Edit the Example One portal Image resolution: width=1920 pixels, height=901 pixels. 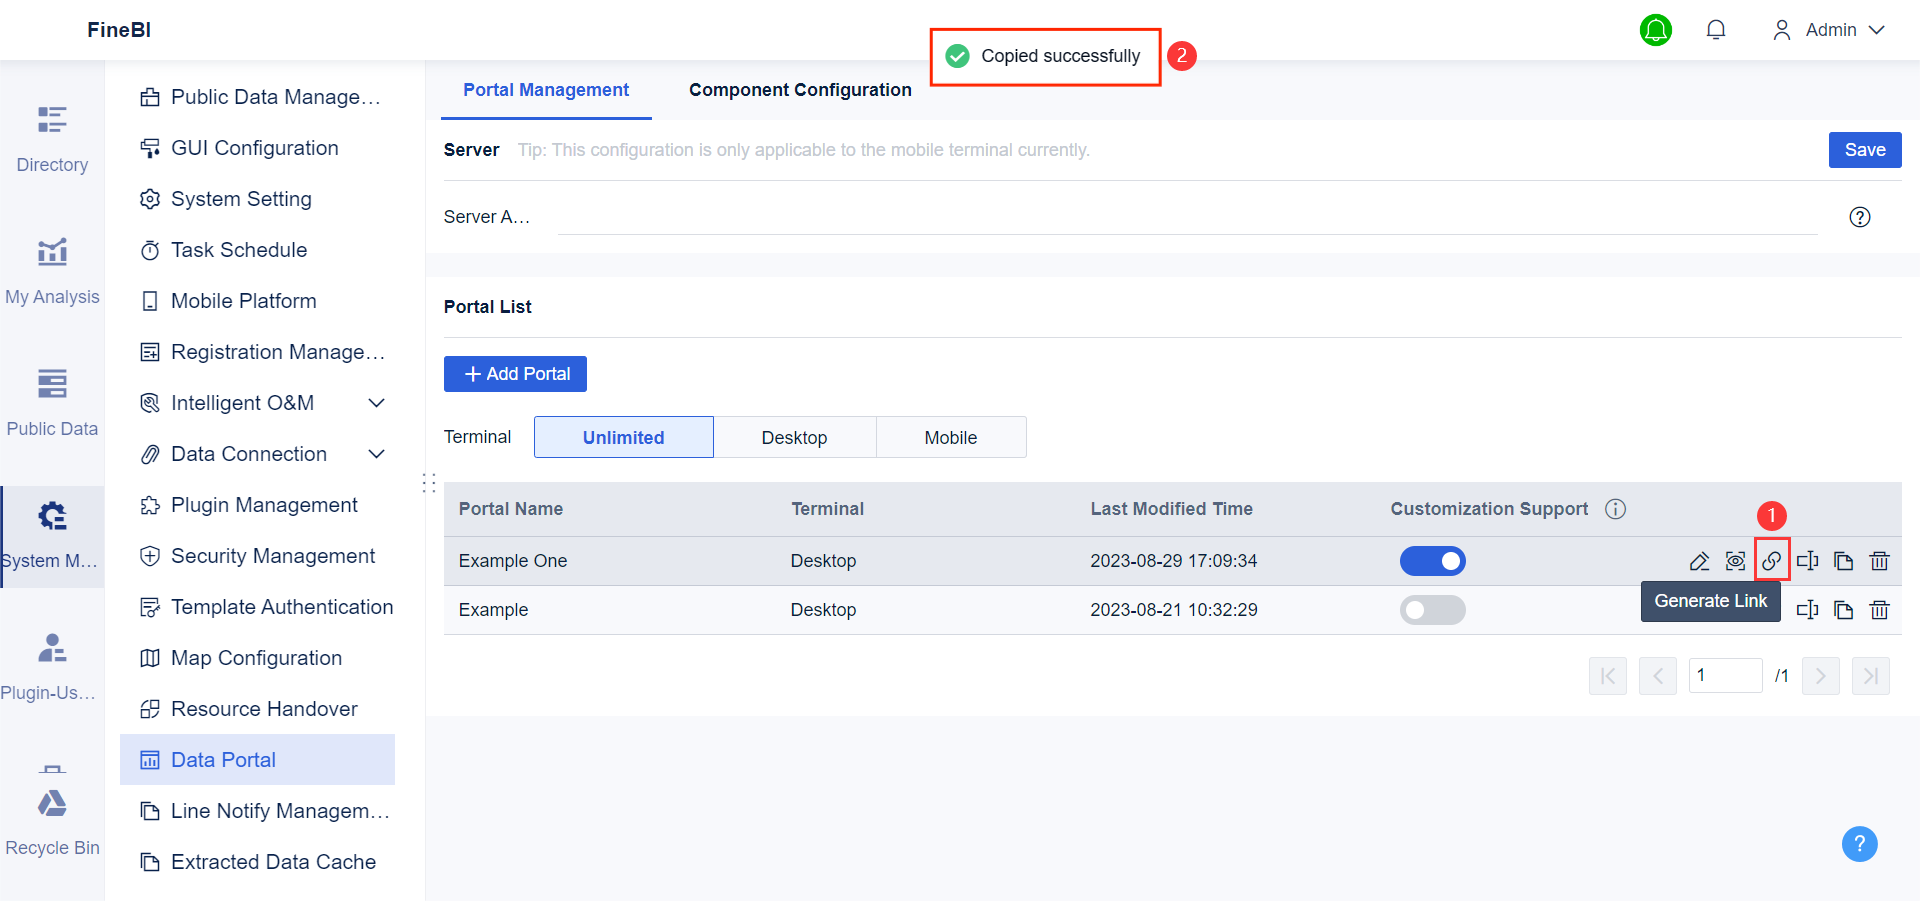pyautogui.click(x=1700, y=560)
